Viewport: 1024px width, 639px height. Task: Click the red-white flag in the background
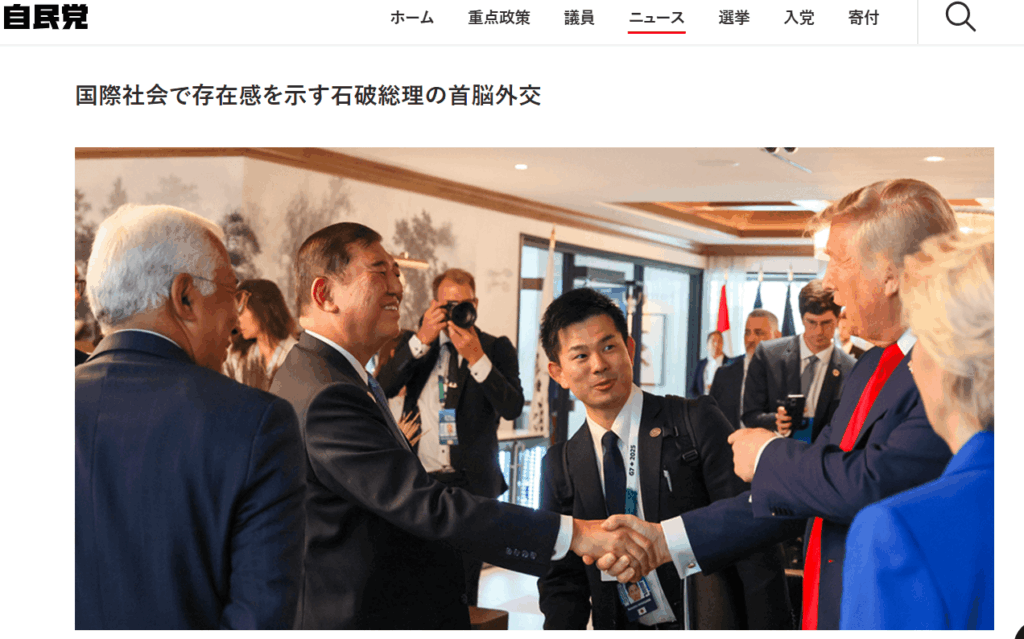pos(723,312)
